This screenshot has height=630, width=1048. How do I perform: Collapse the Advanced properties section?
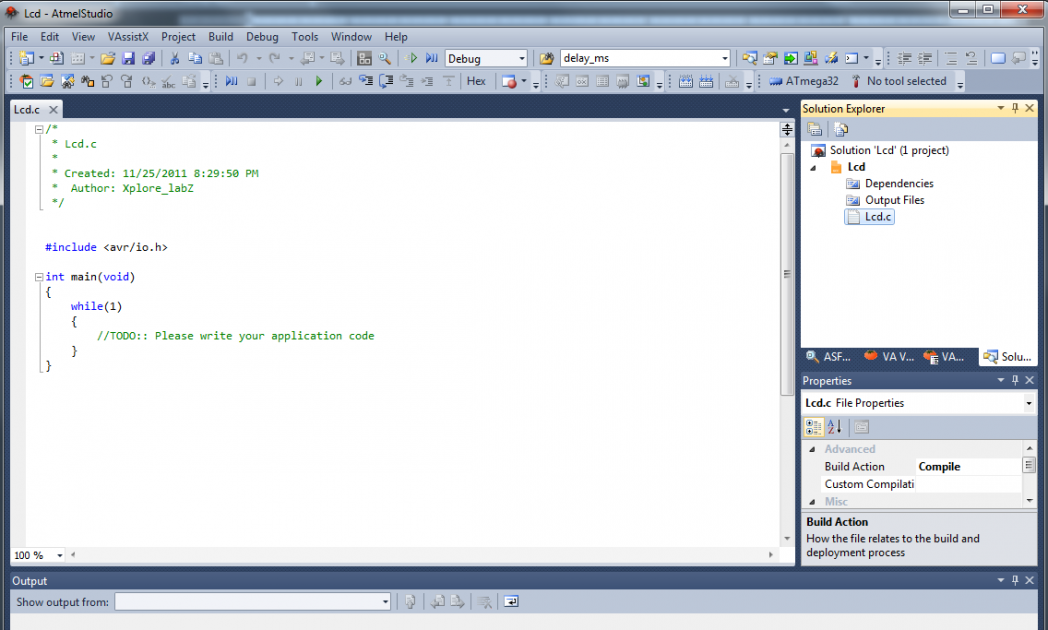click(812, 450)
